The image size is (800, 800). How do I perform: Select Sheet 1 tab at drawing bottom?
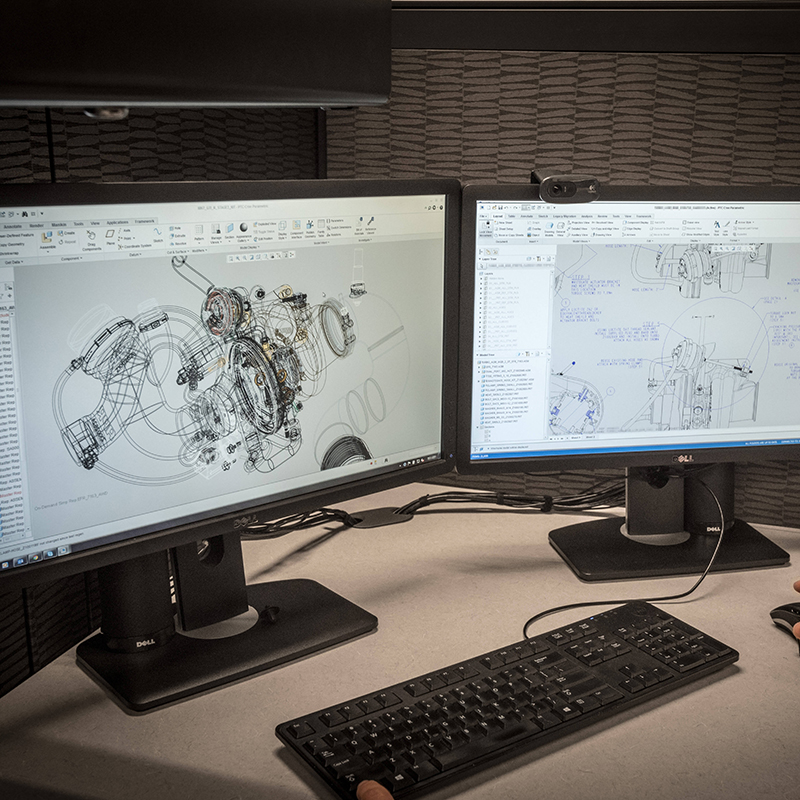[x=576, y=438]
